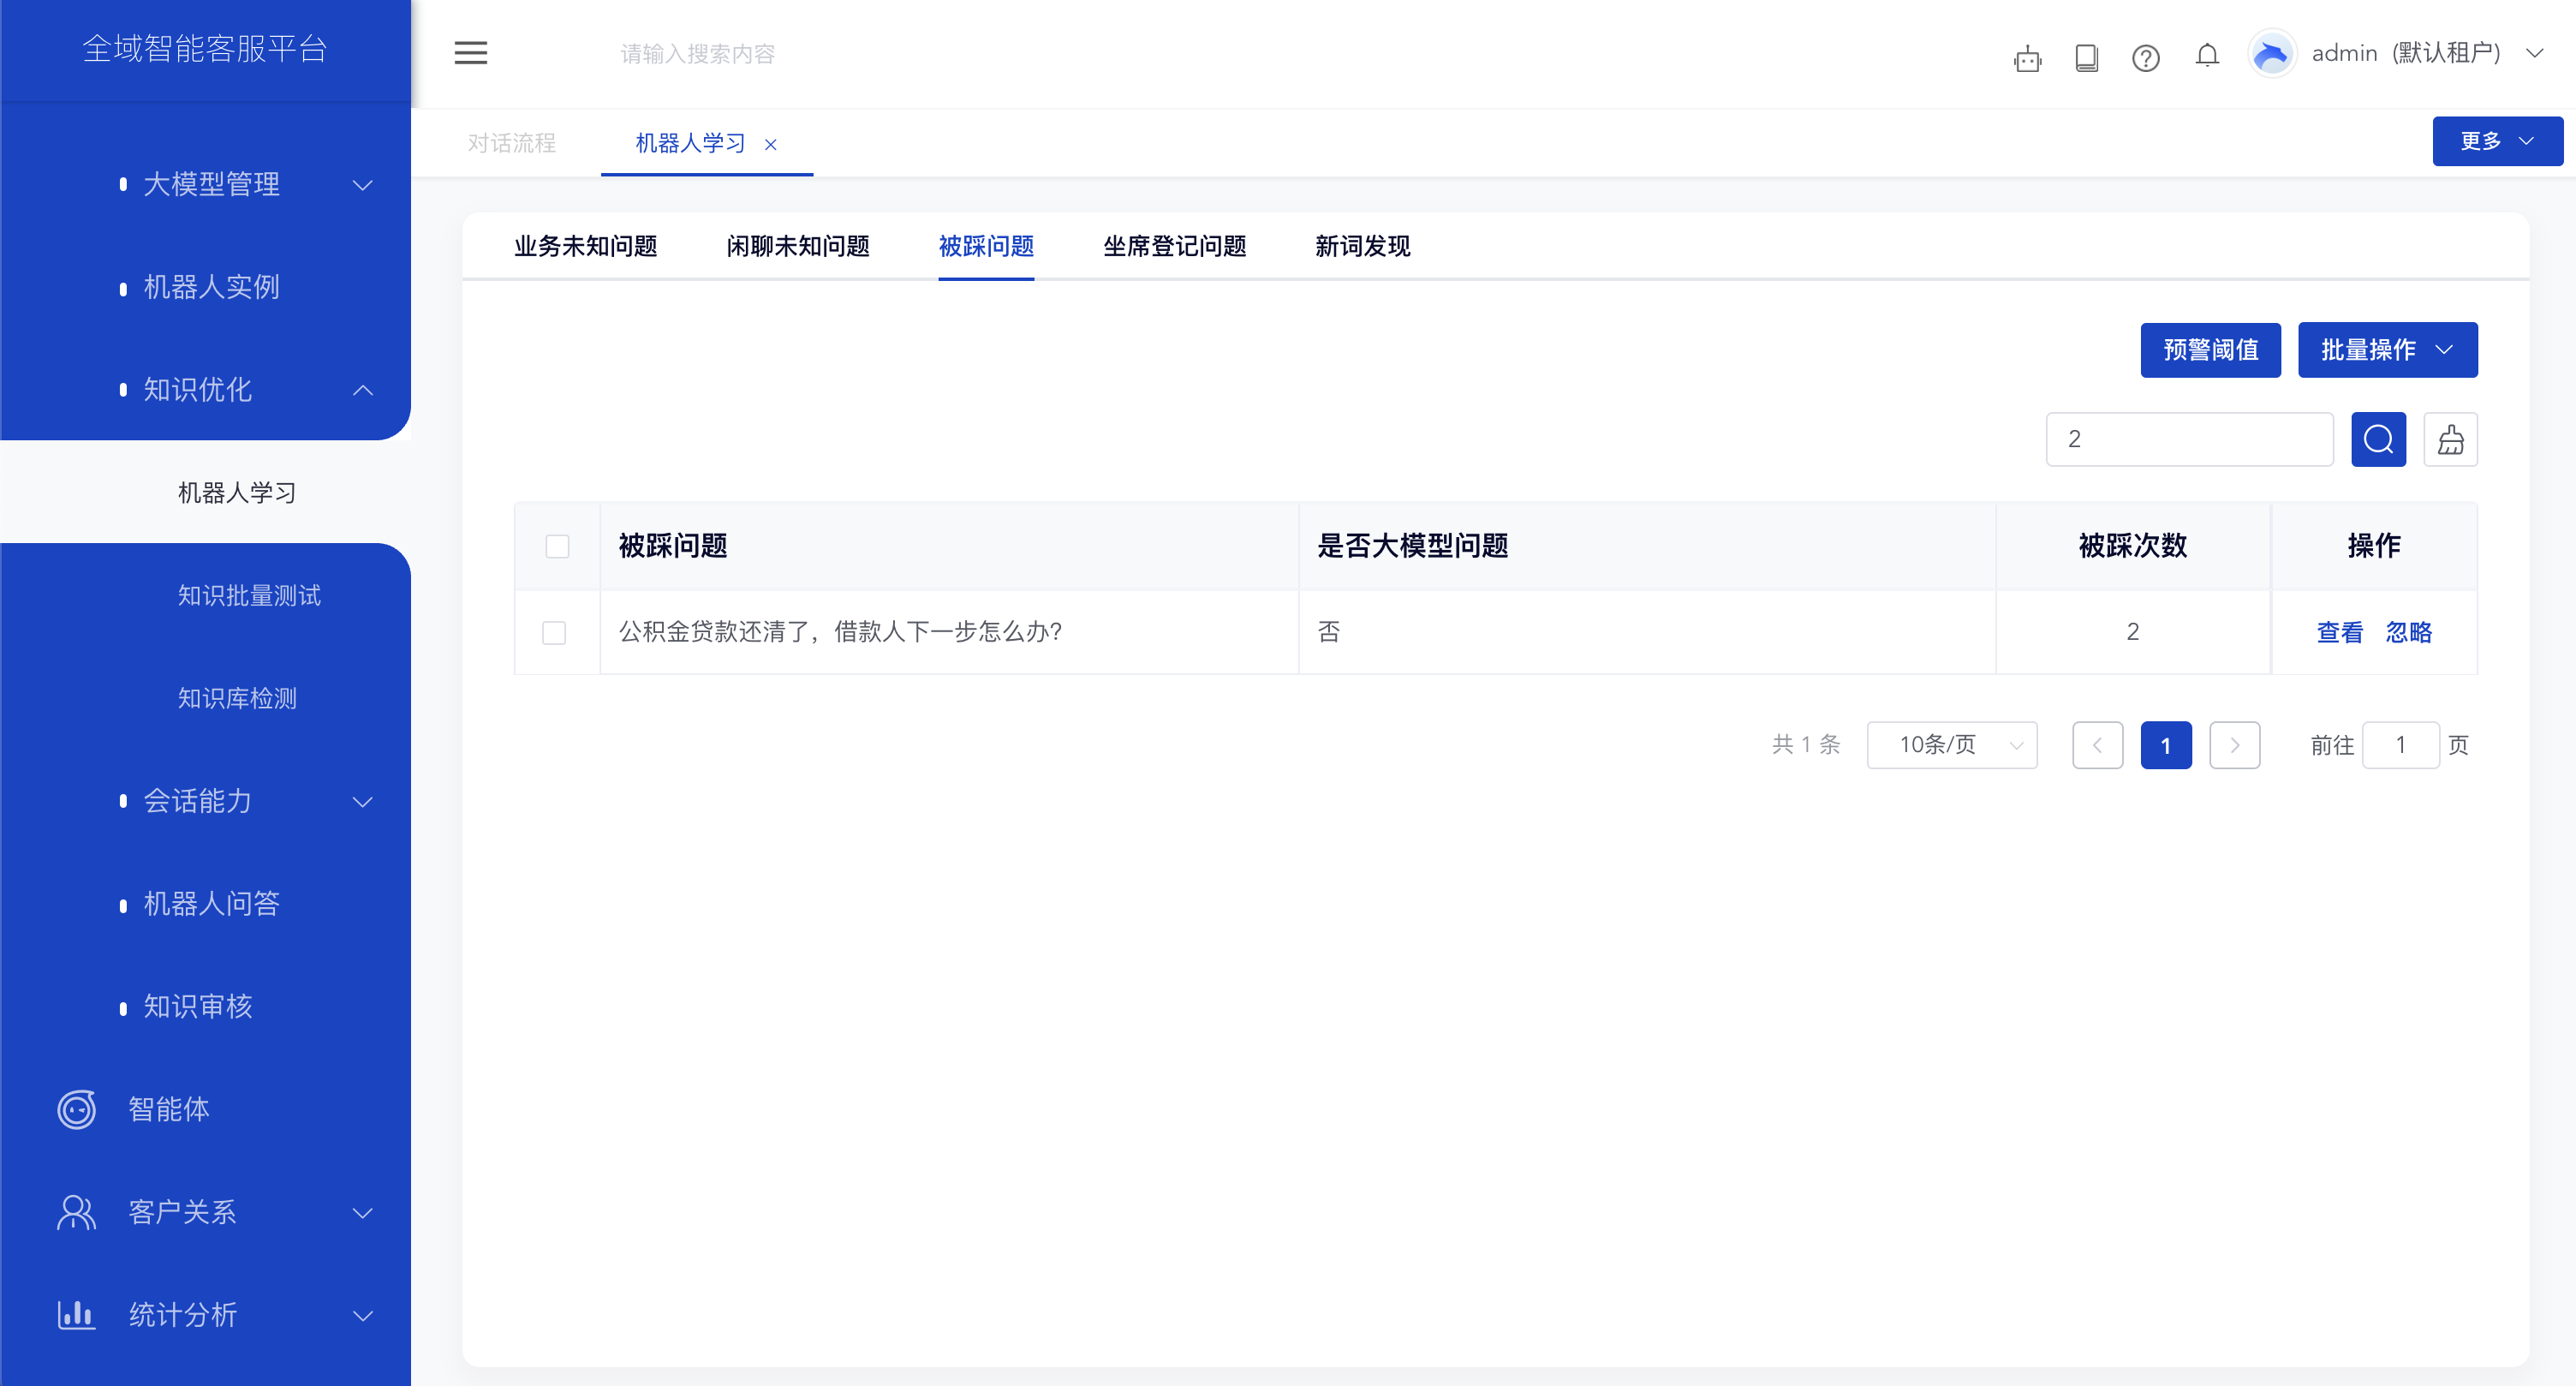Click the 预警阈值 button
Screen dimensions: 2576x1386
pyautogui.click(x=2210, y=350)
